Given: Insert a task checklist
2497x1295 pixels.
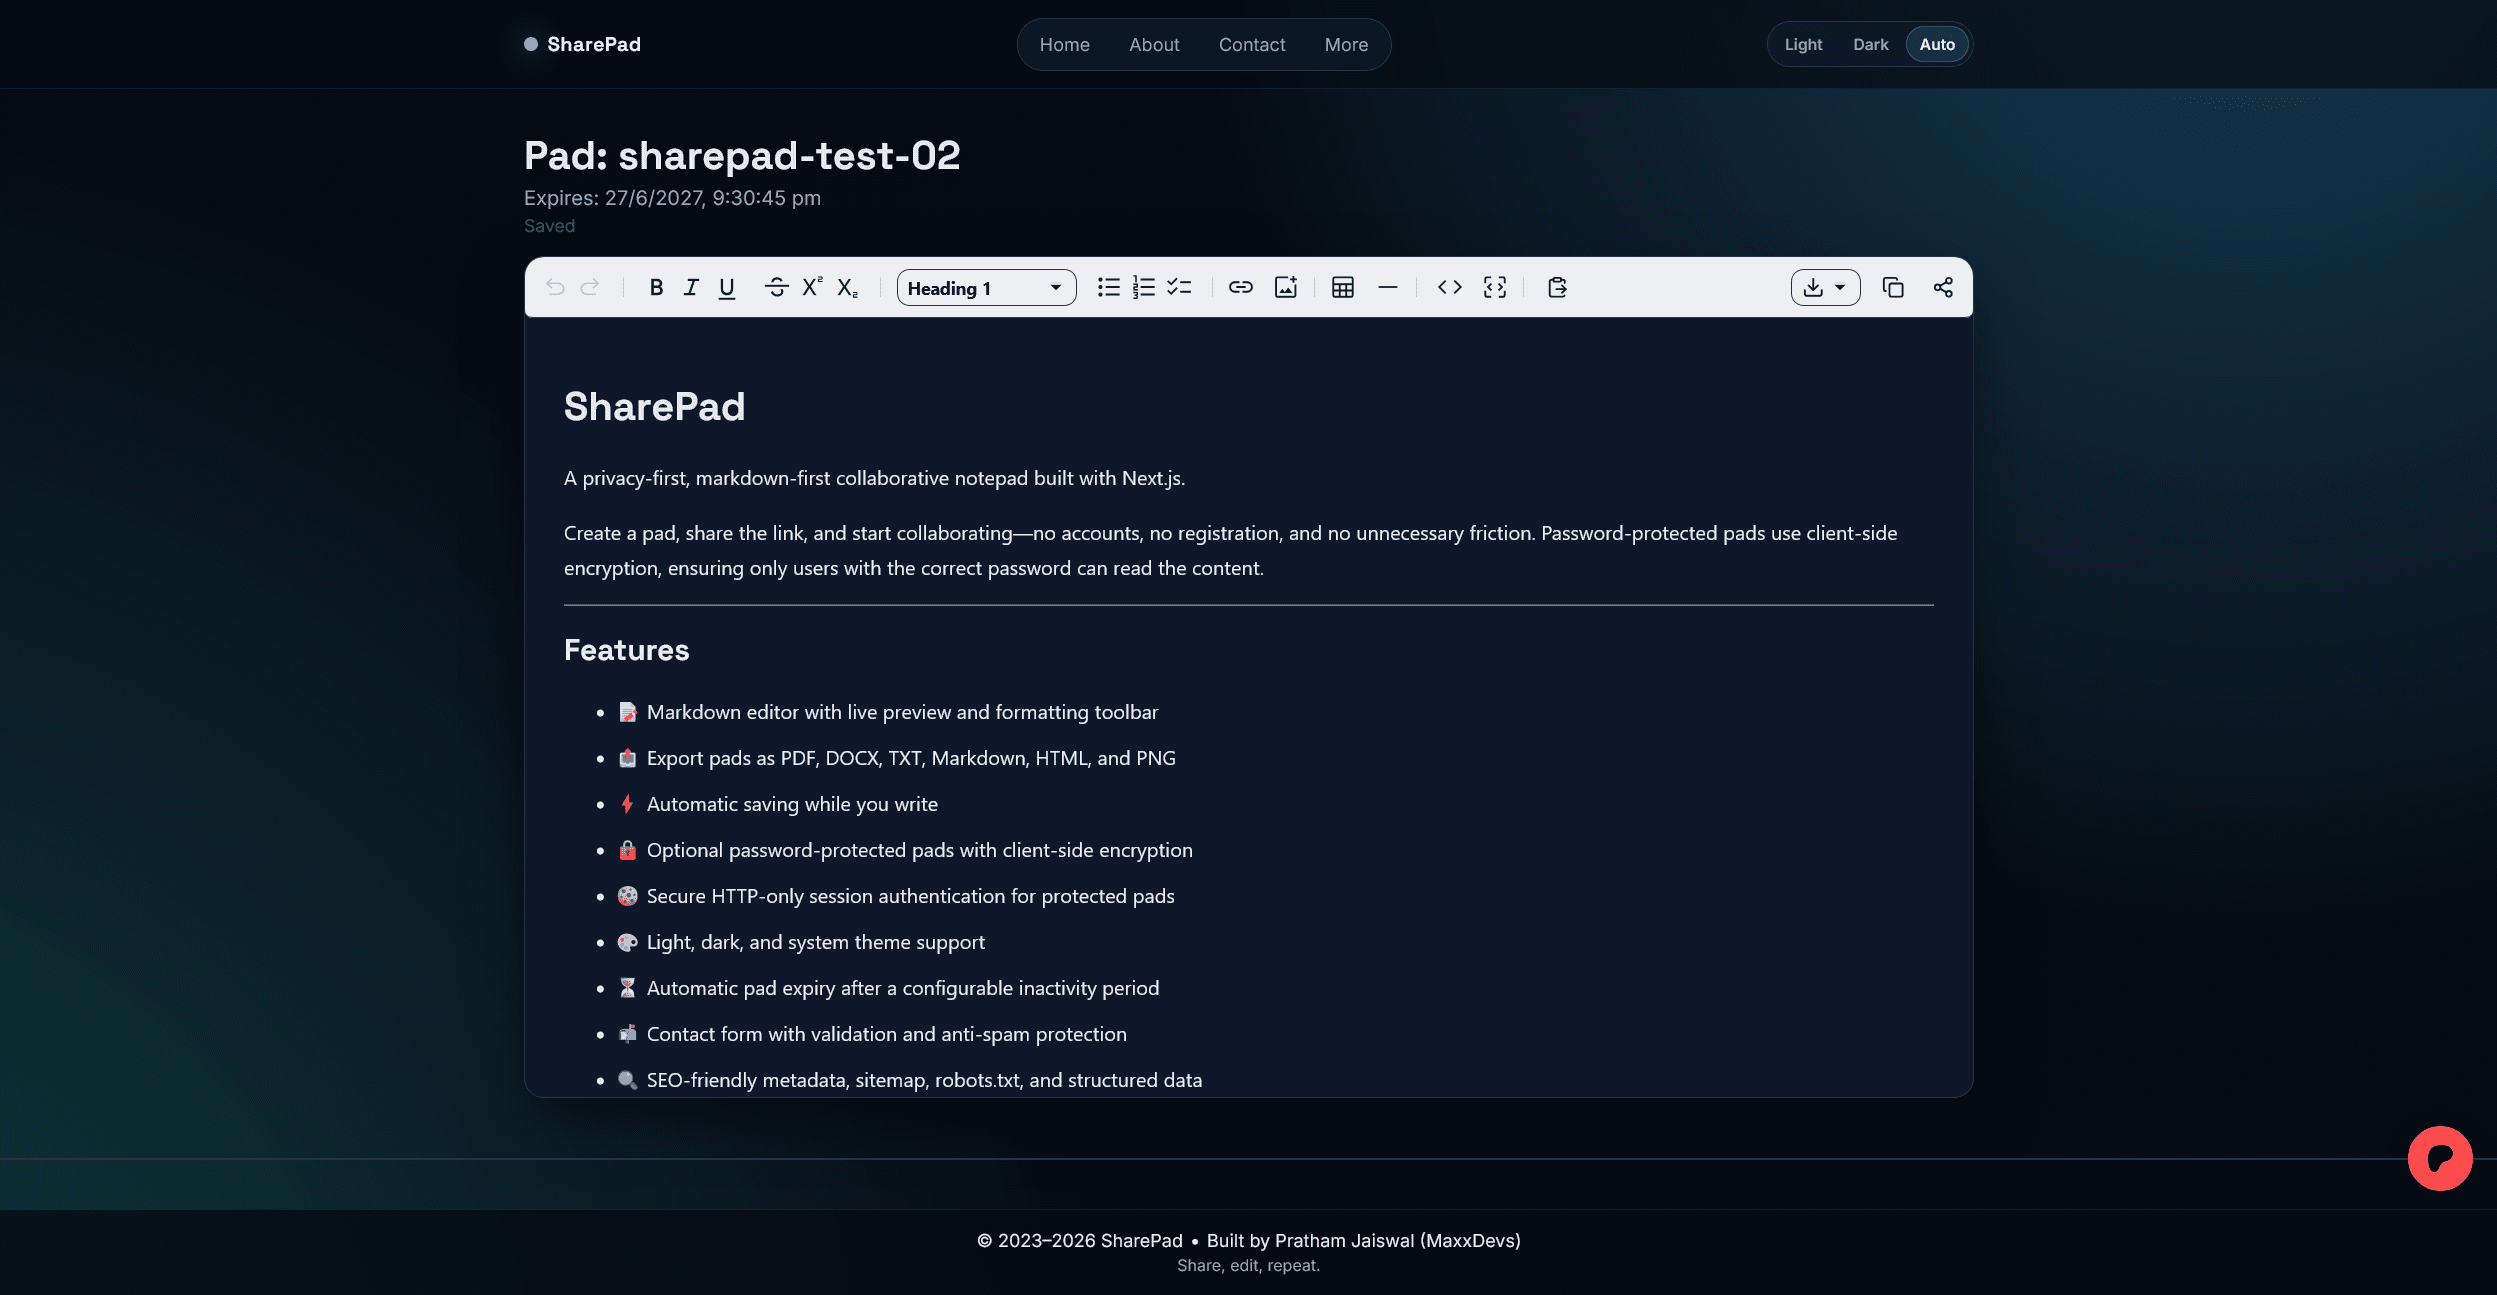Looking at the screenshot, I should coord(1179,288).
